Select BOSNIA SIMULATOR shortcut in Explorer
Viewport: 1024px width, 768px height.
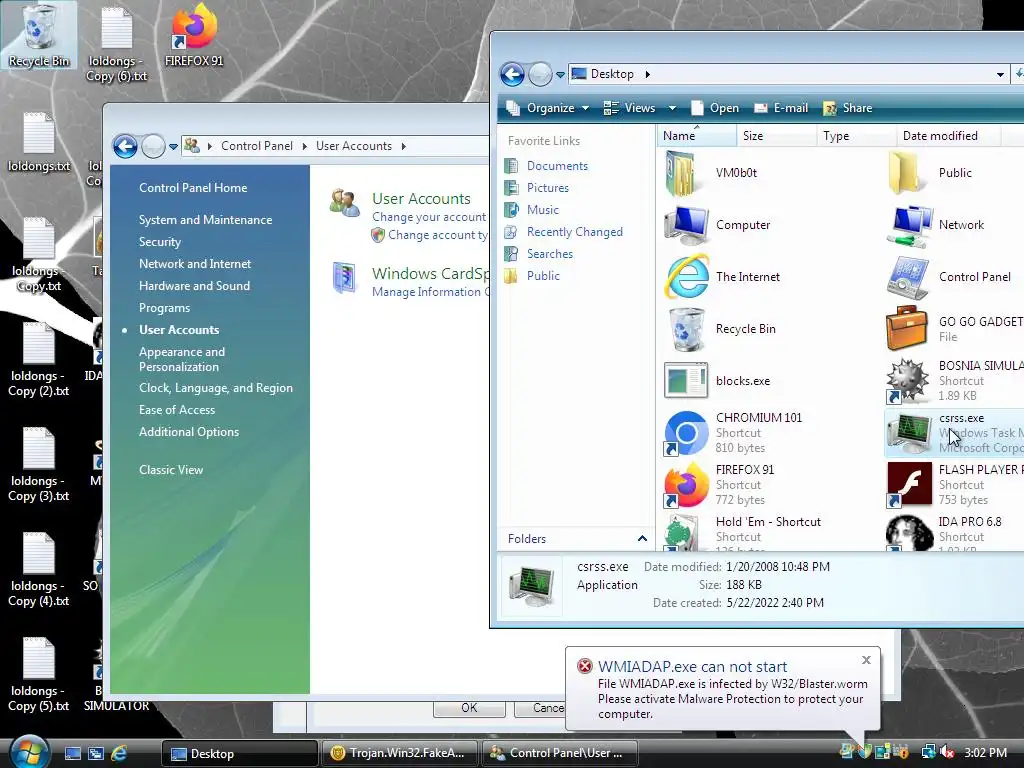tap(954, 381)
